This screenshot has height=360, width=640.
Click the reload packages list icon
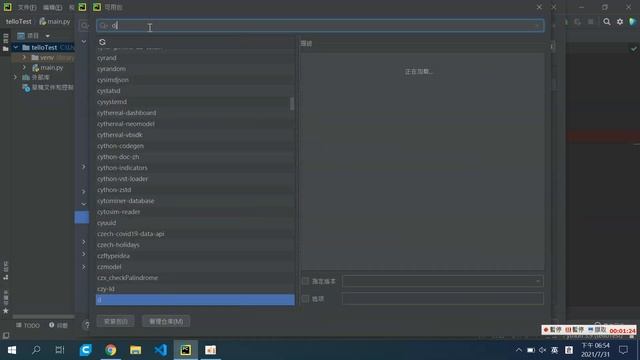click(102, 42)
